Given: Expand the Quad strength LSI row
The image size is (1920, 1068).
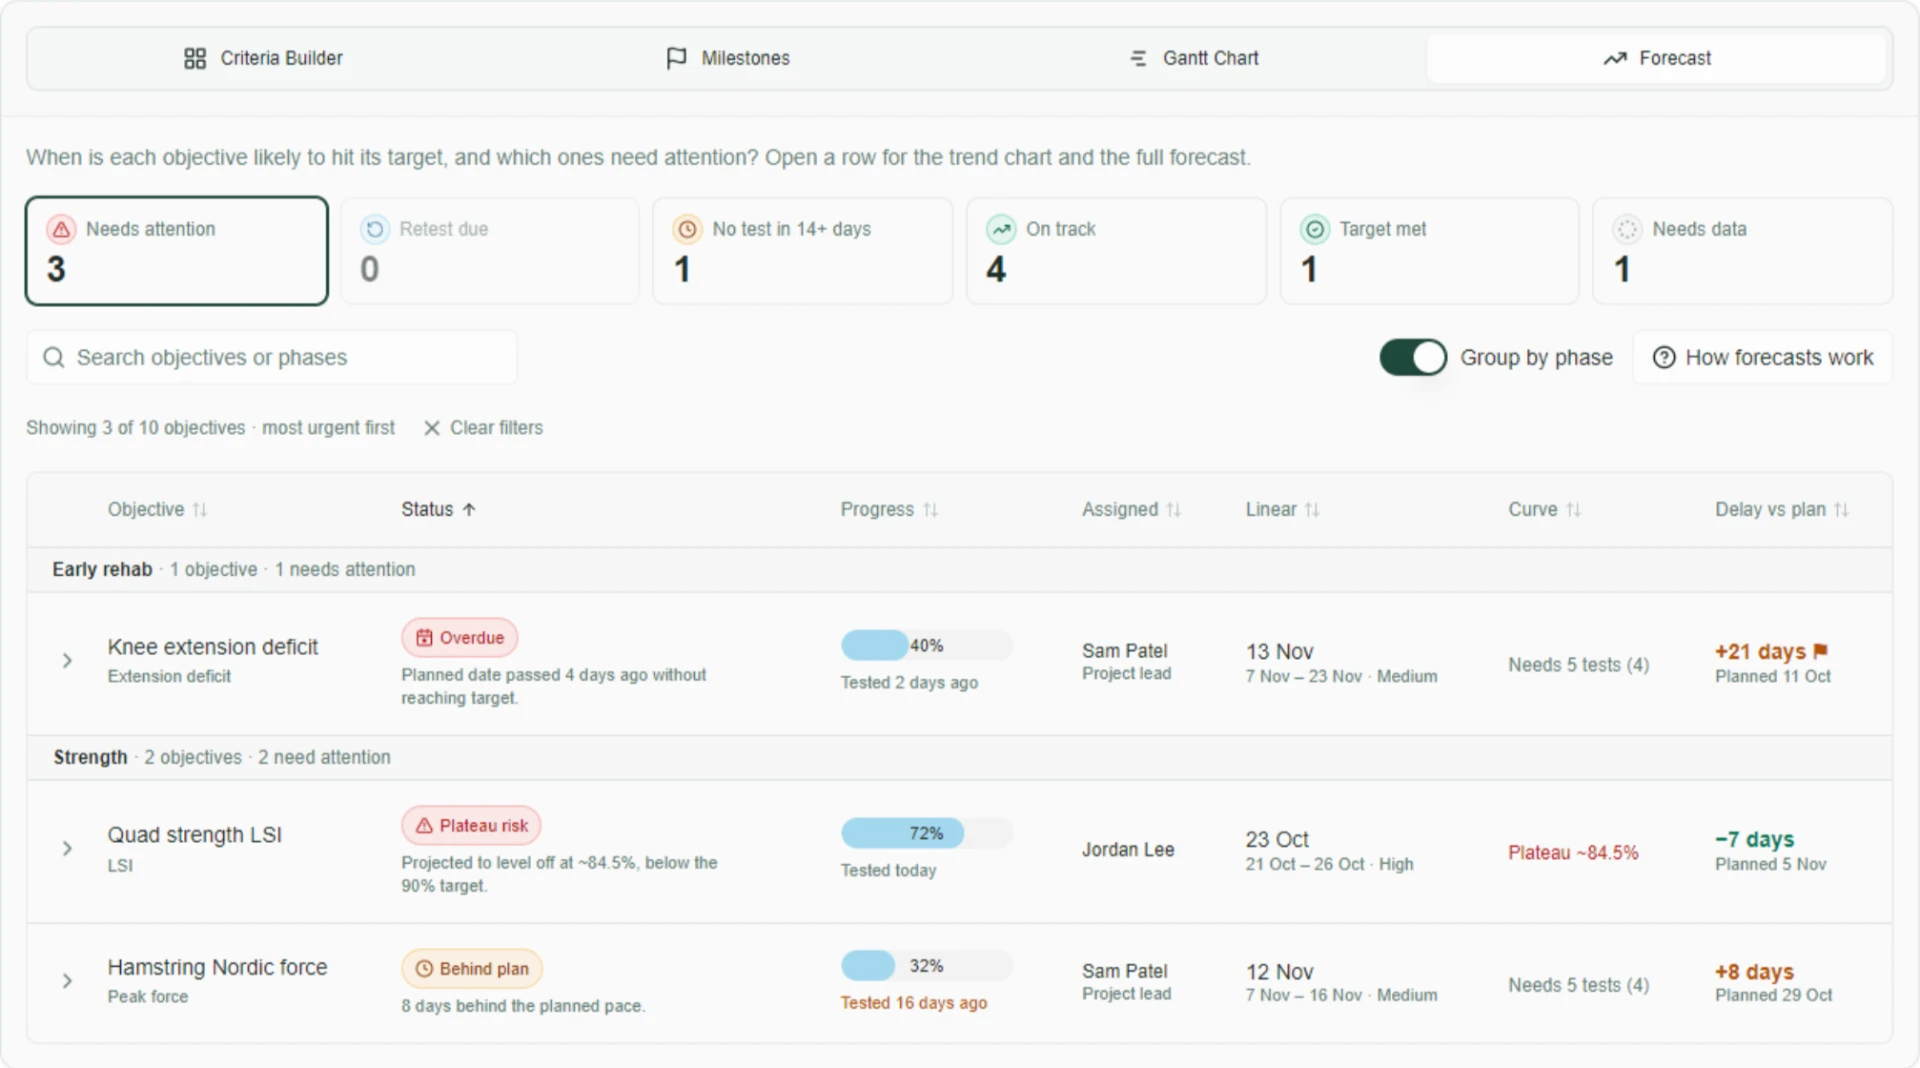Looking at the screenshot, I should pos(67,849).
